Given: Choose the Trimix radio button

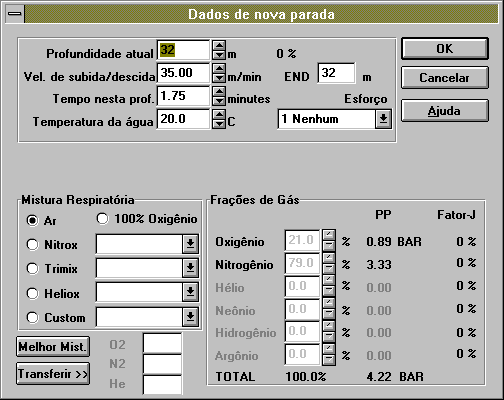Looking at the screenshot, I should pyautogui.click(x=32, y=269).
